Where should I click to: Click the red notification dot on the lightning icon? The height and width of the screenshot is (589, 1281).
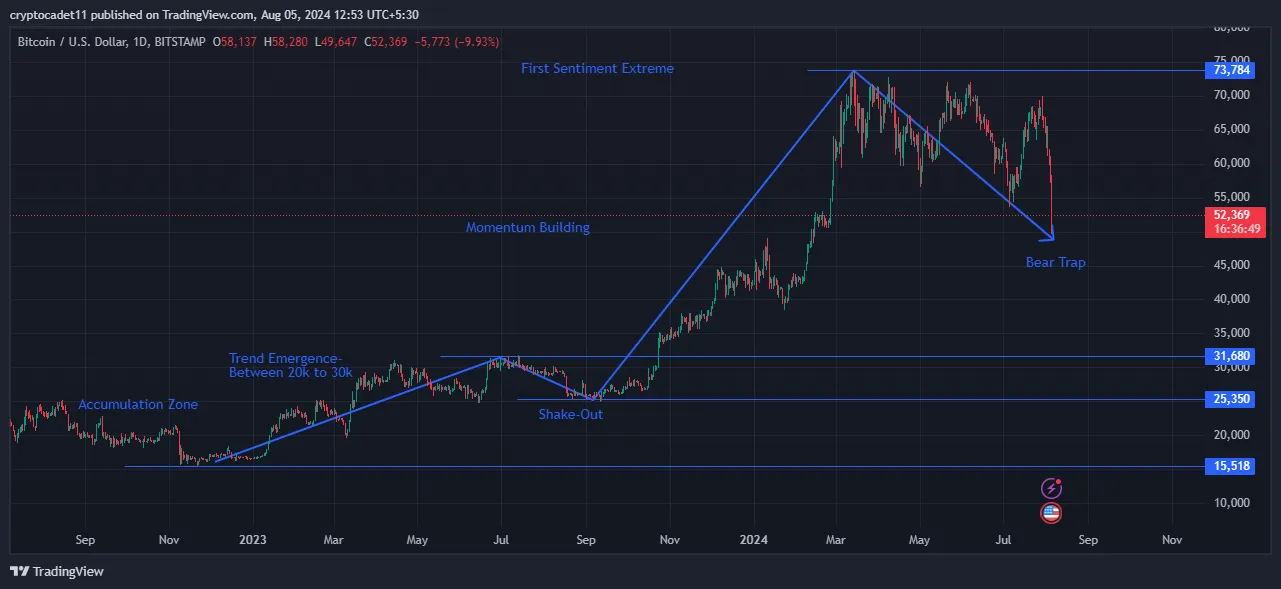1057,481
